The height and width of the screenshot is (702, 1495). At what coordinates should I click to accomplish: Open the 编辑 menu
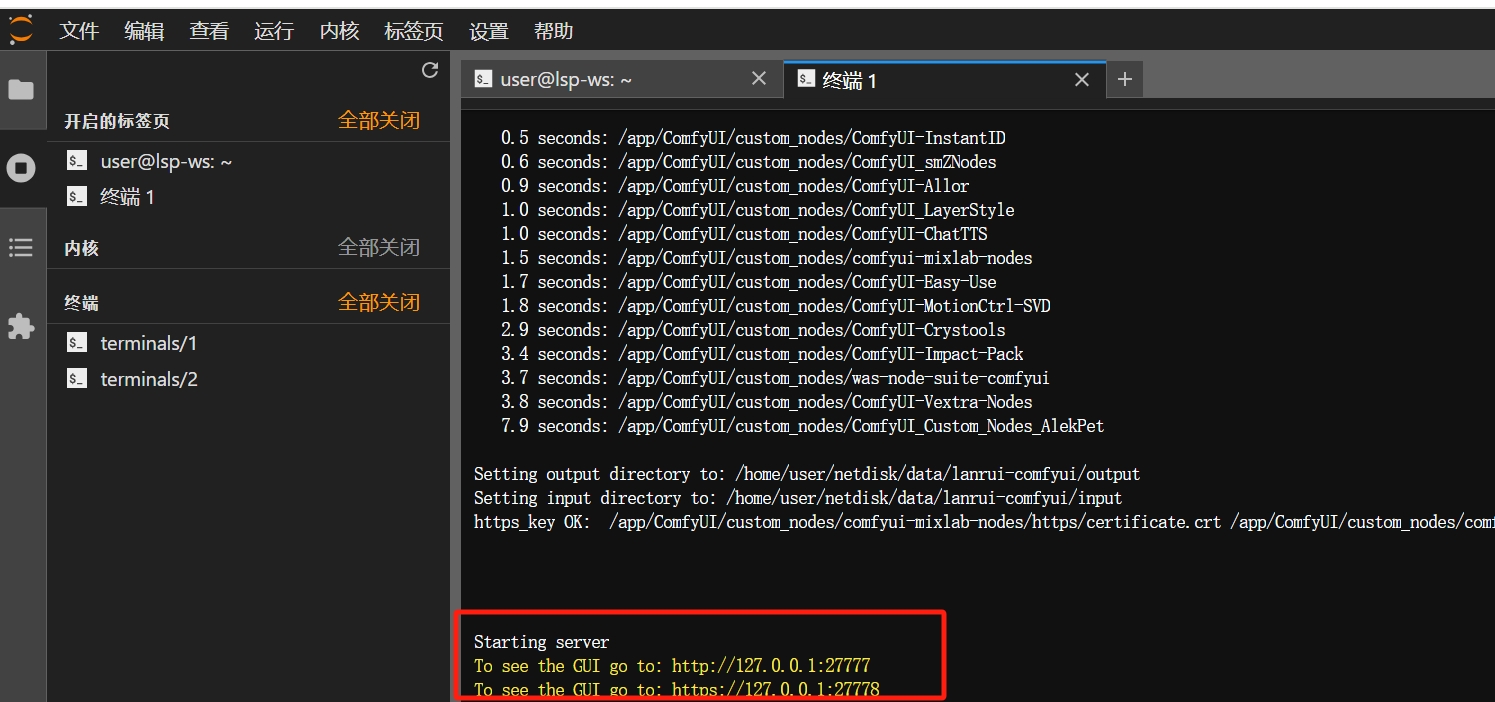[144, 31]
